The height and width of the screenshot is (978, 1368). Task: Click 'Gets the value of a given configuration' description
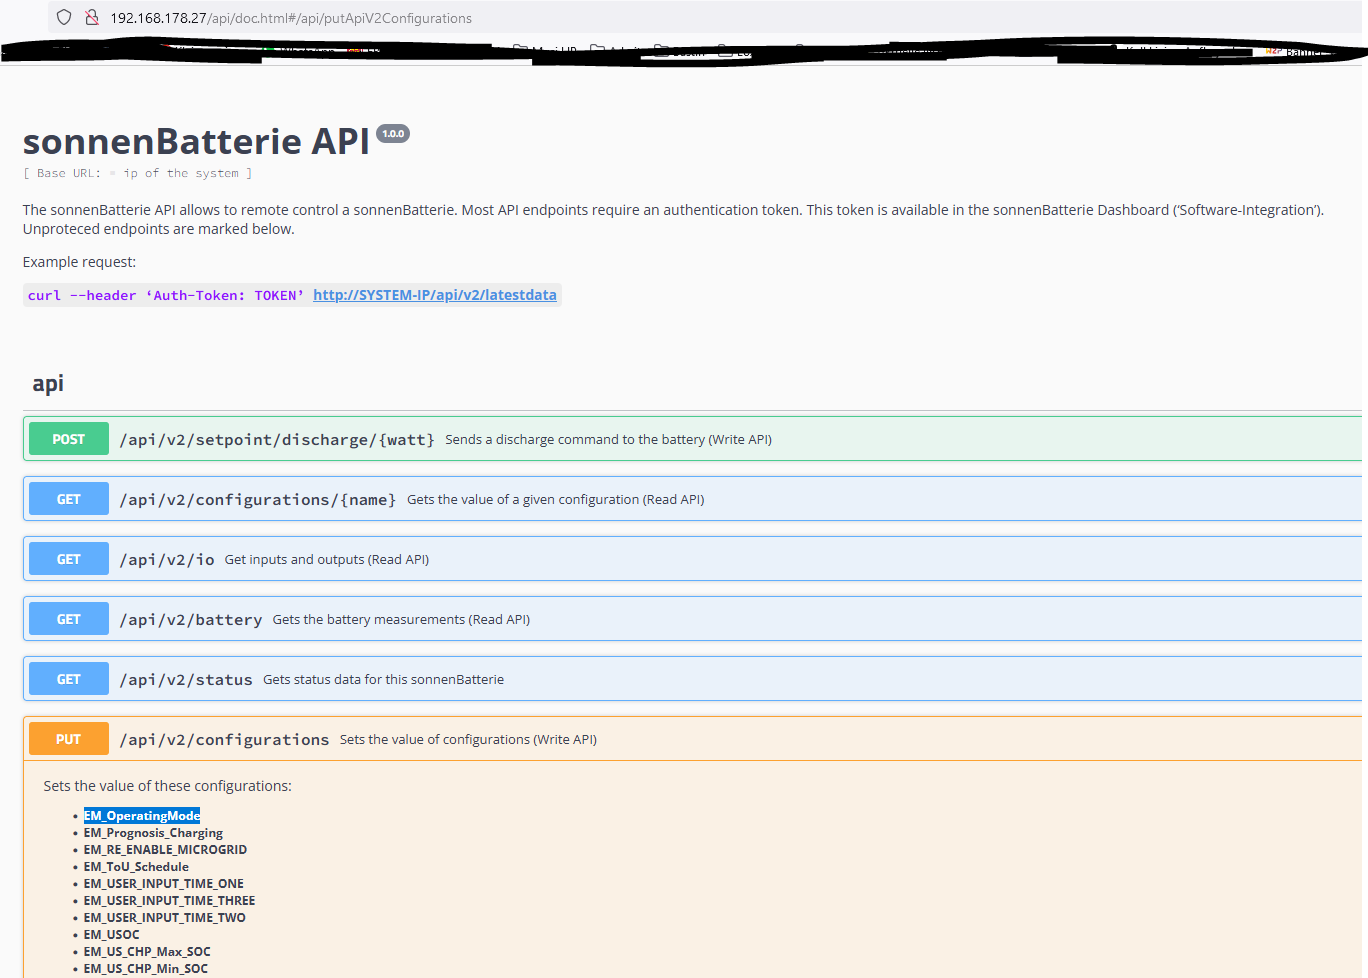(555, 499)
